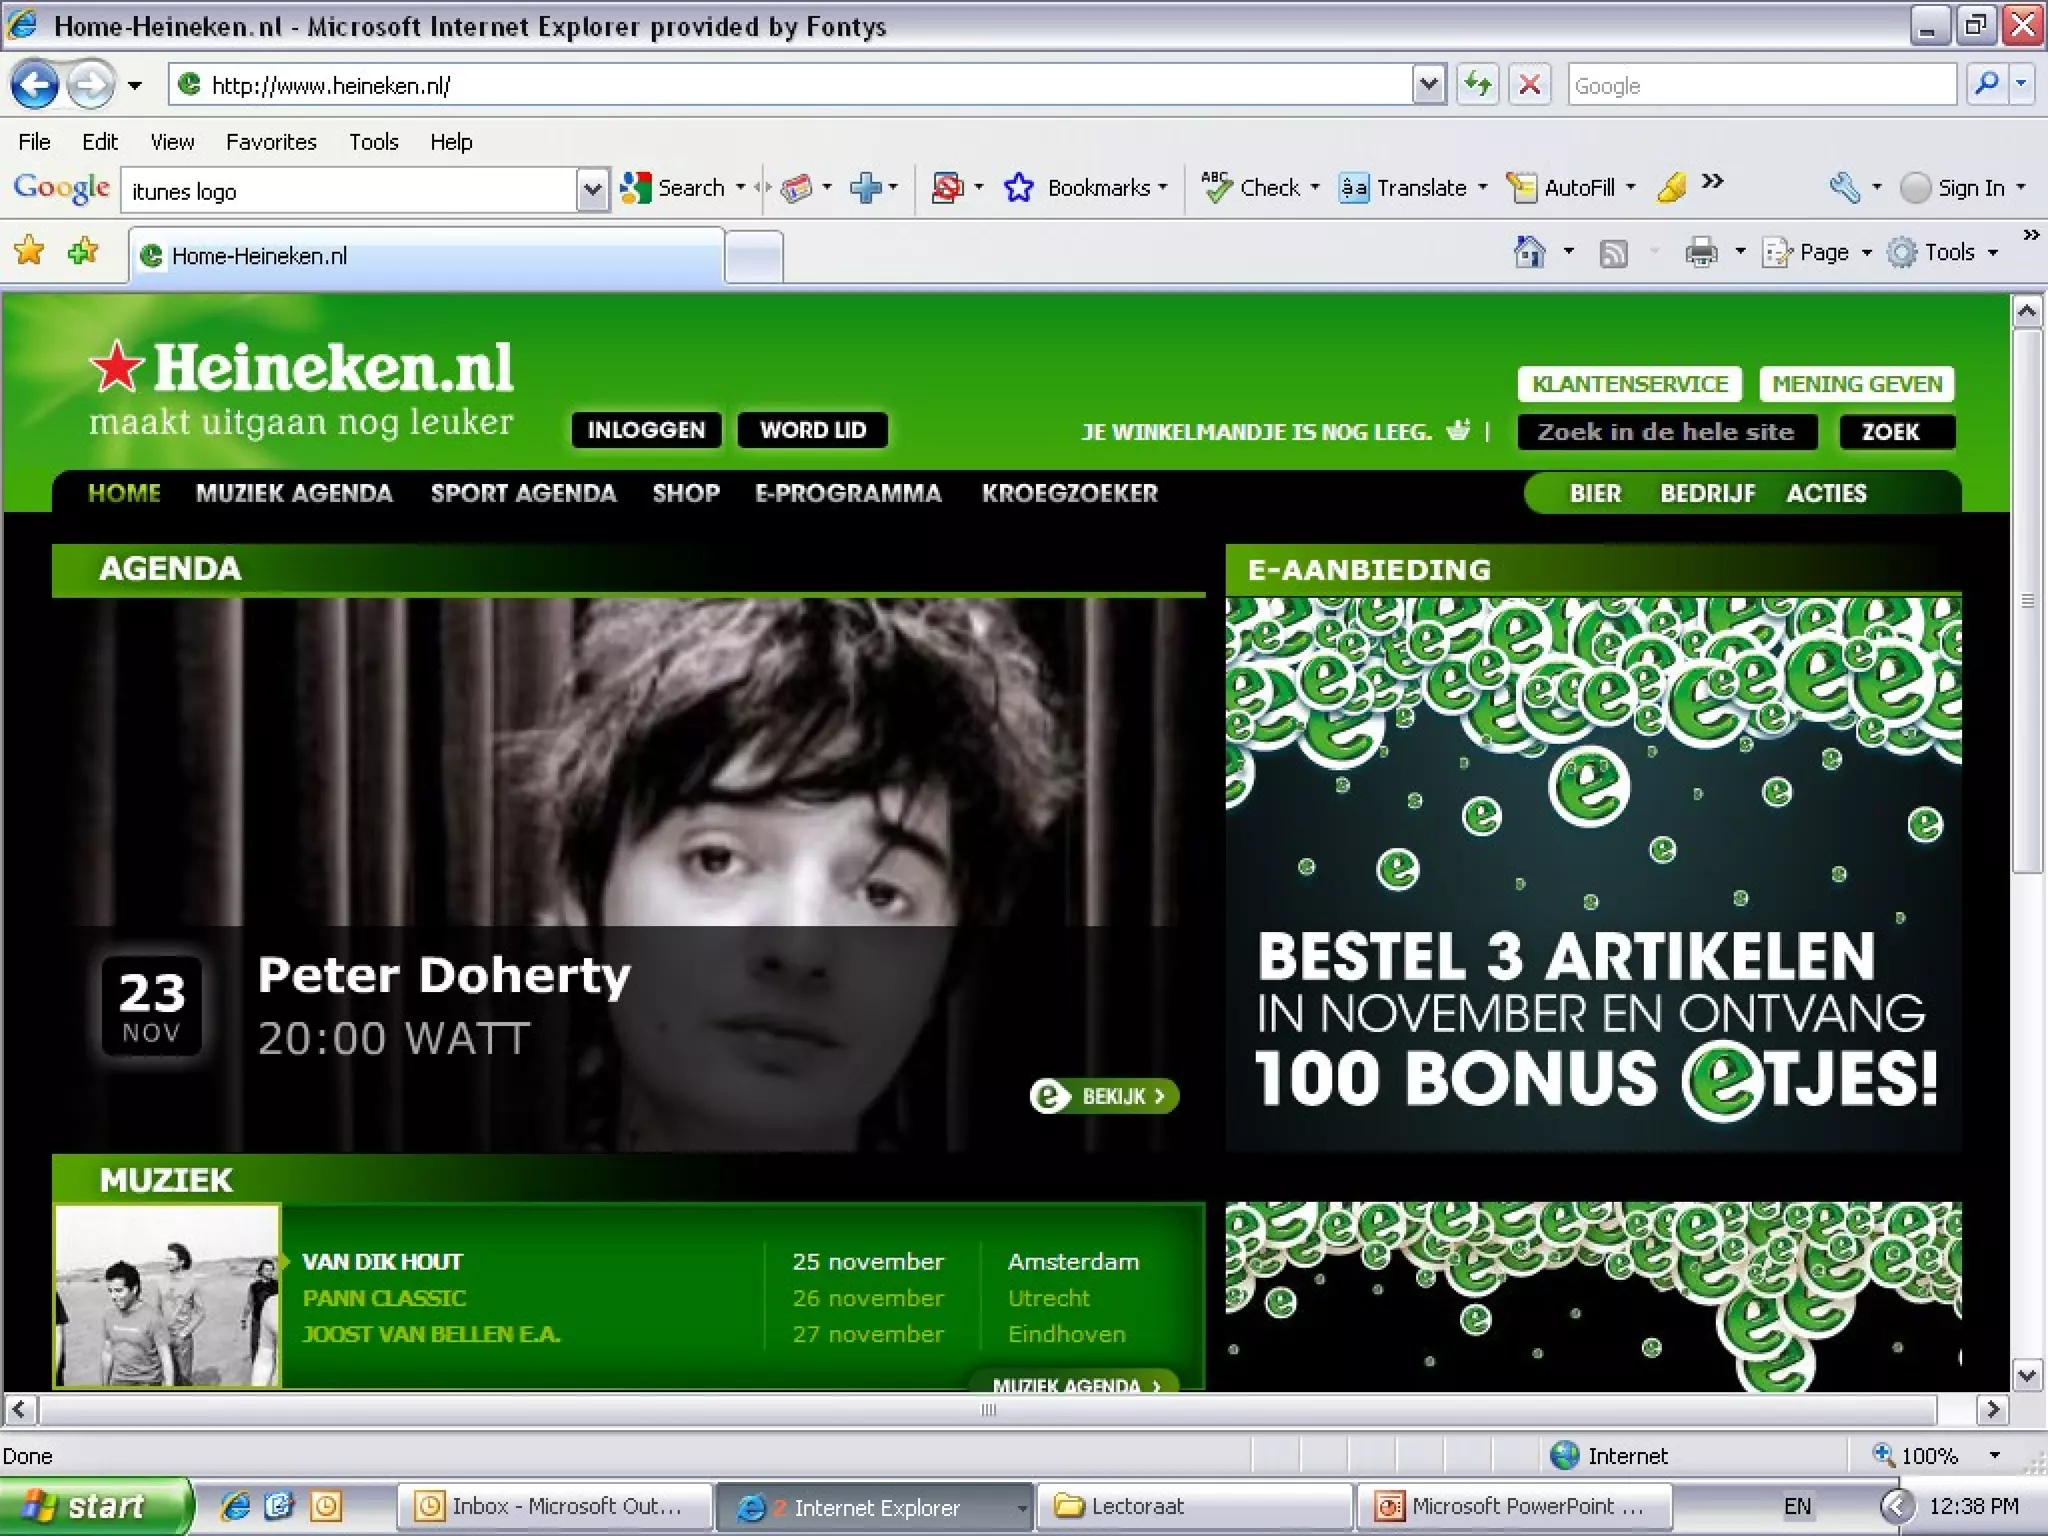Click the Favorites Center star icon
2048x1536 pixels.
(x=30, y=252)
